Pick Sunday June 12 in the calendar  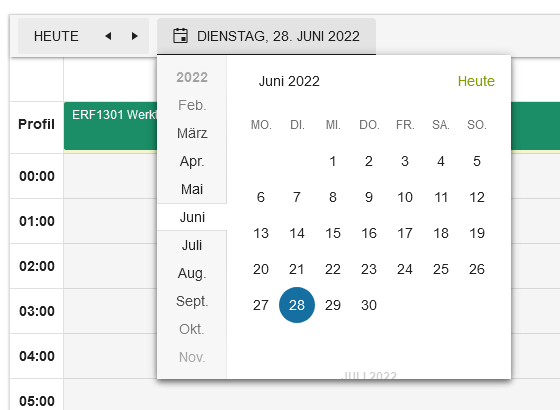click(x=477, y=197)
